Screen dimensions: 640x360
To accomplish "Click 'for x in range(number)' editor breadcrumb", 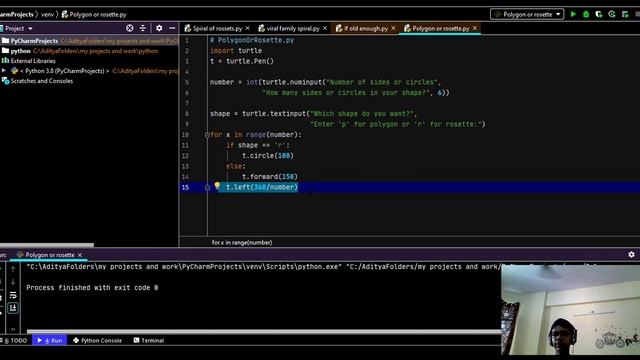I will click(x=242, y=242).
